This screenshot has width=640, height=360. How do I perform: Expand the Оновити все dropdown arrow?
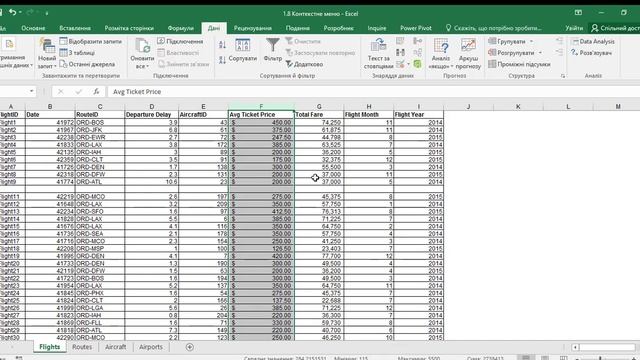tap(147, 66)
